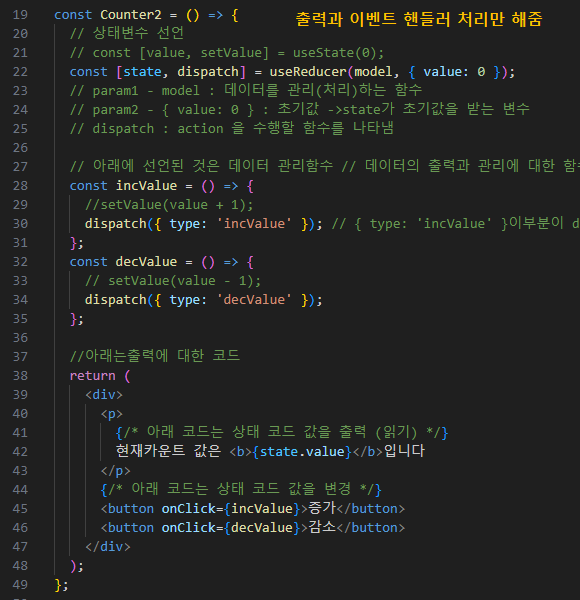
Task: Click the closing </div> tag
Action: coord(108,547)
